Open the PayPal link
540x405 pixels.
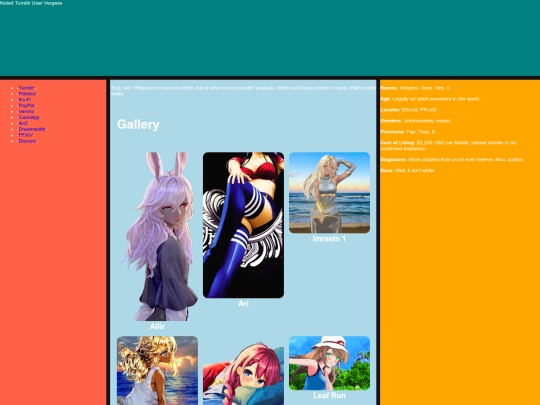pos(27,106)
